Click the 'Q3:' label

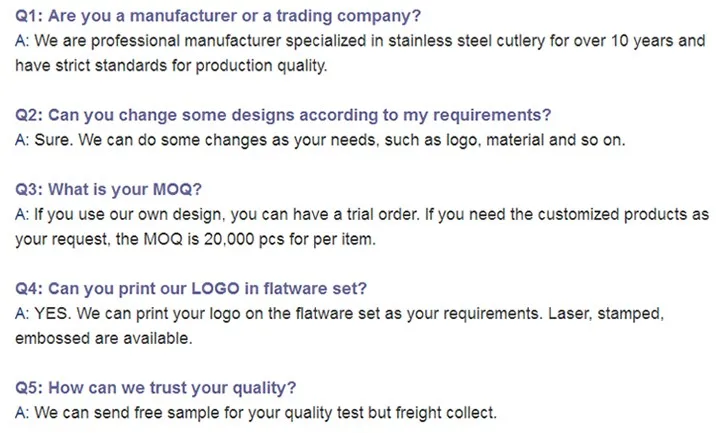(x=28, y=190)
